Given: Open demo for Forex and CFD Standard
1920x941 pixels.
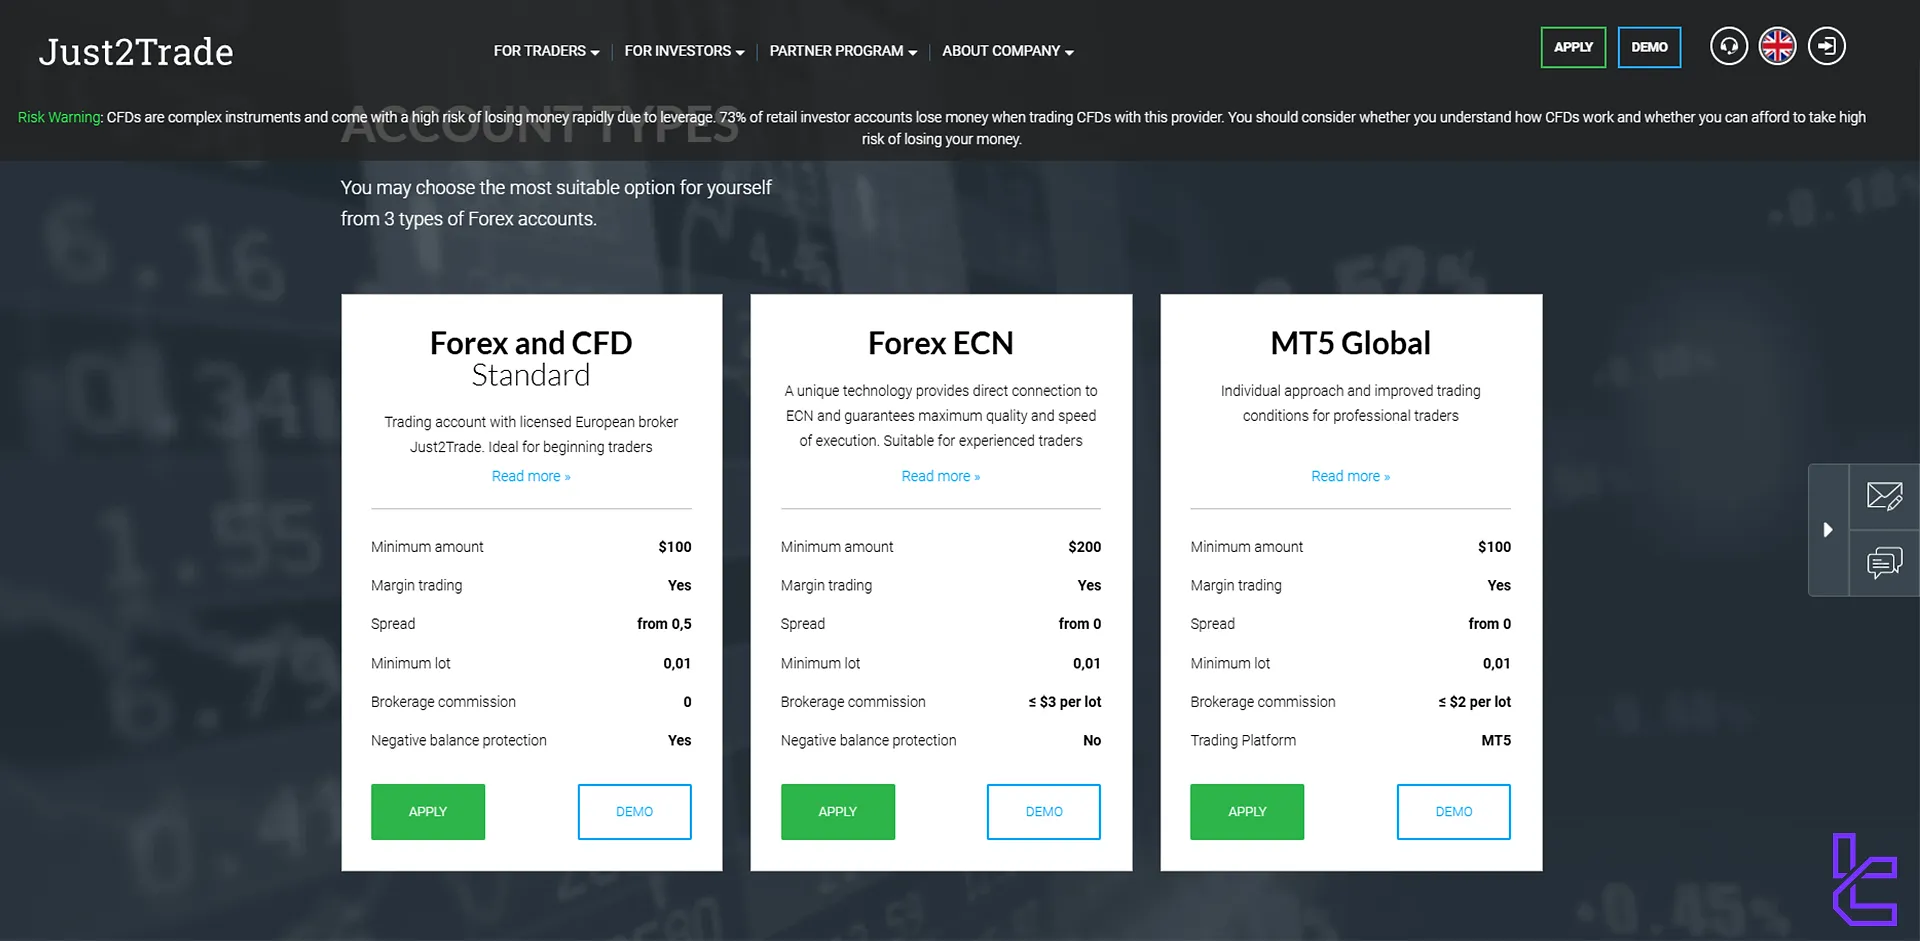Looking at the screenshot, I should click(634, 812).
